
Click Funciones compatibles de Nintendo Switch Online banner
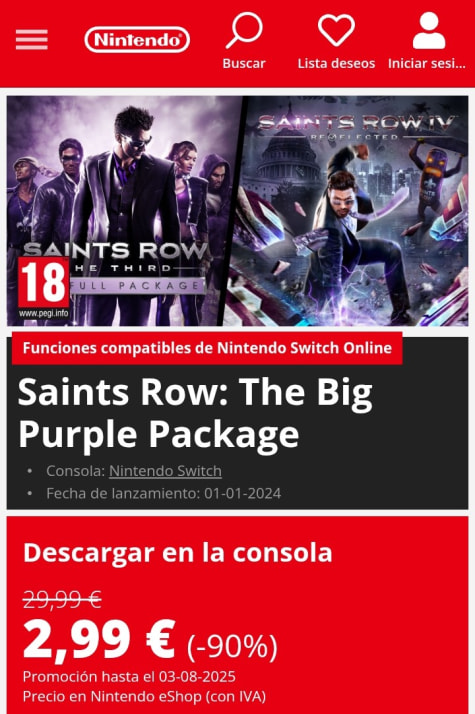point(207,348)
